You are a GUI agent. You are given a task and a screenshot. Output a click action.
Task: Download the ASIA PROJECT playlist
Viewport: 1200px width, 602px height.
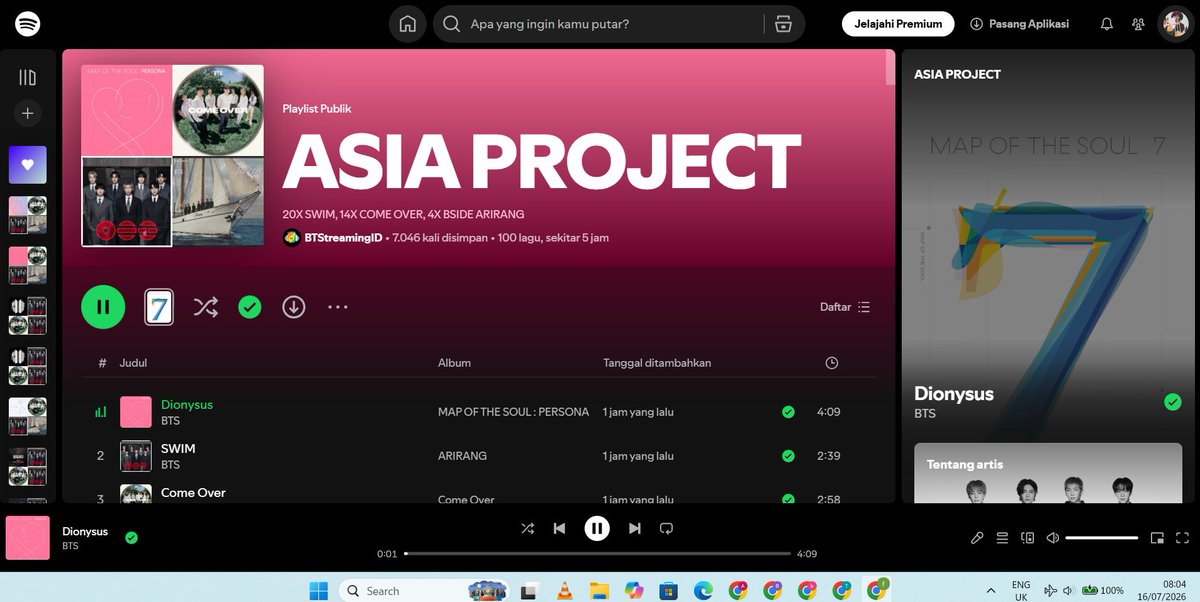pyautogui.click(x=293, y=307)
